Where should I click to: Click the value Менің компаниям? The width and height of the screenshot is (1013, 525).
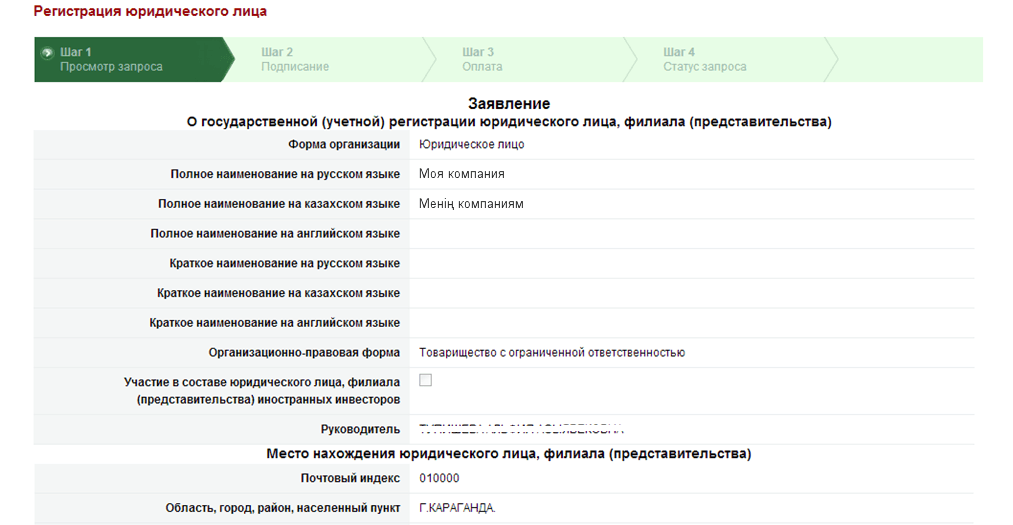(471, 204)
